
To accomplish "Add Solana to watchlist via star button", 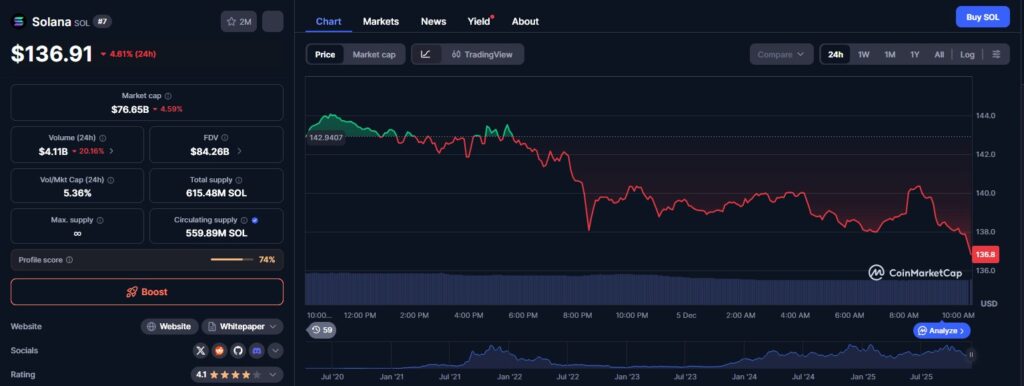I will (239, 22).
